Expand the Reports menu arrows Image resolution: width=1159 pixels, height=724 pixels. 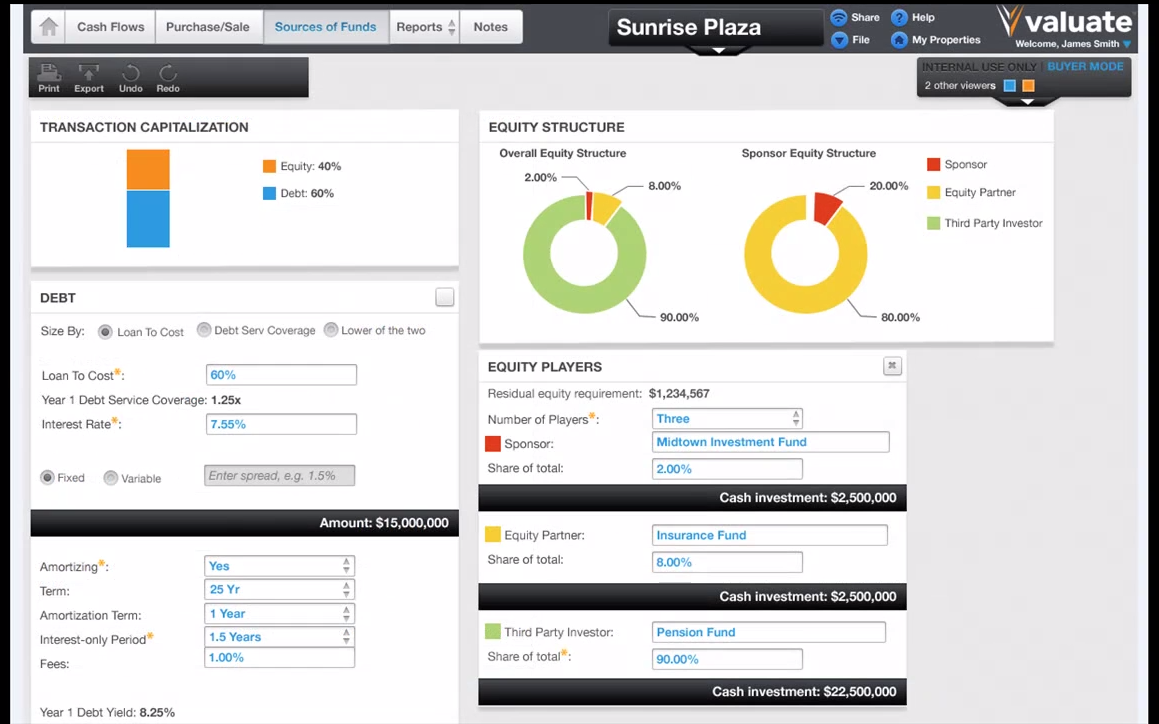452,27
